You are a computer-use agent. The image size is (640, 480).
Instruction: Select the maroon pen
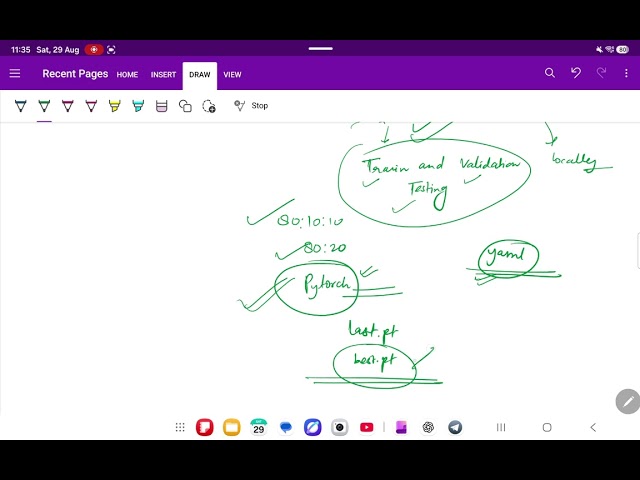click(x=68, y=106)
